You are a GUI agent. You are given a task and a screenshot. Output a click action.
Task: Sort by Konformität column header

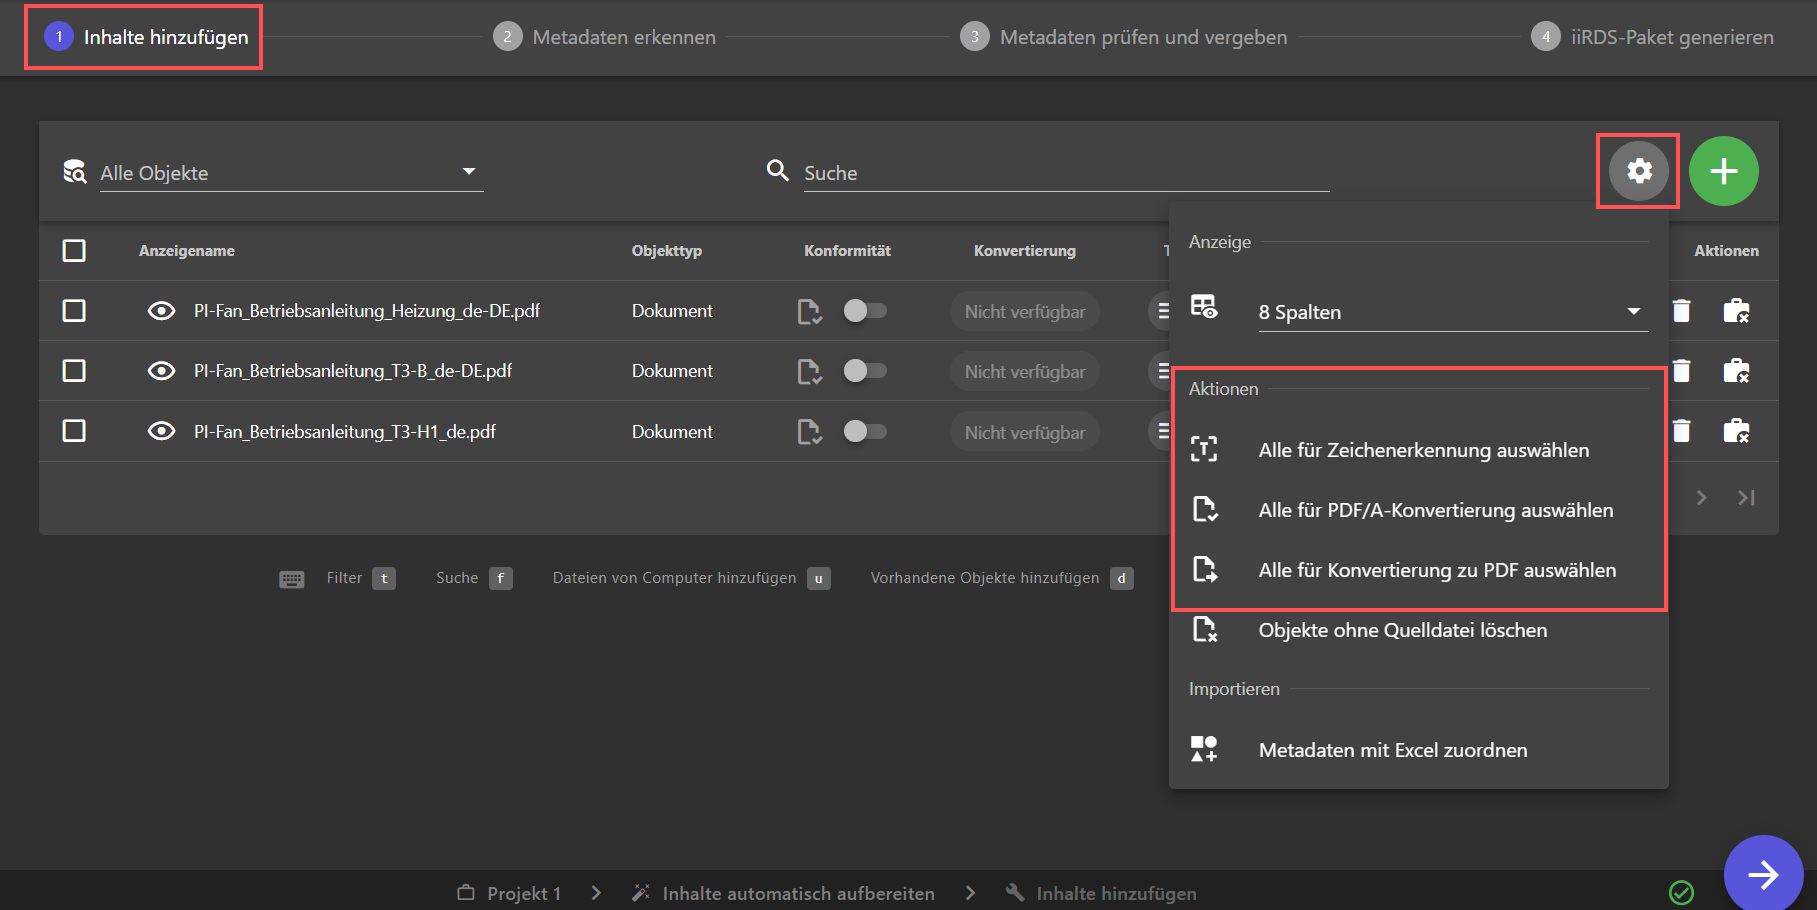pos(847,251)
